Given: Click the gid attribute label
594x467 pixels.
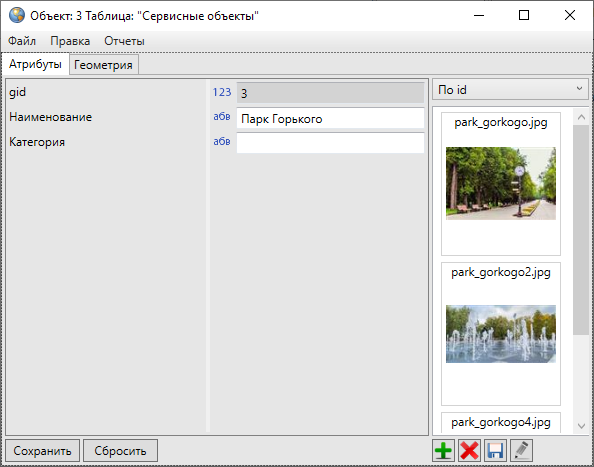Looking at the screenshot, I should click(17, 92).
